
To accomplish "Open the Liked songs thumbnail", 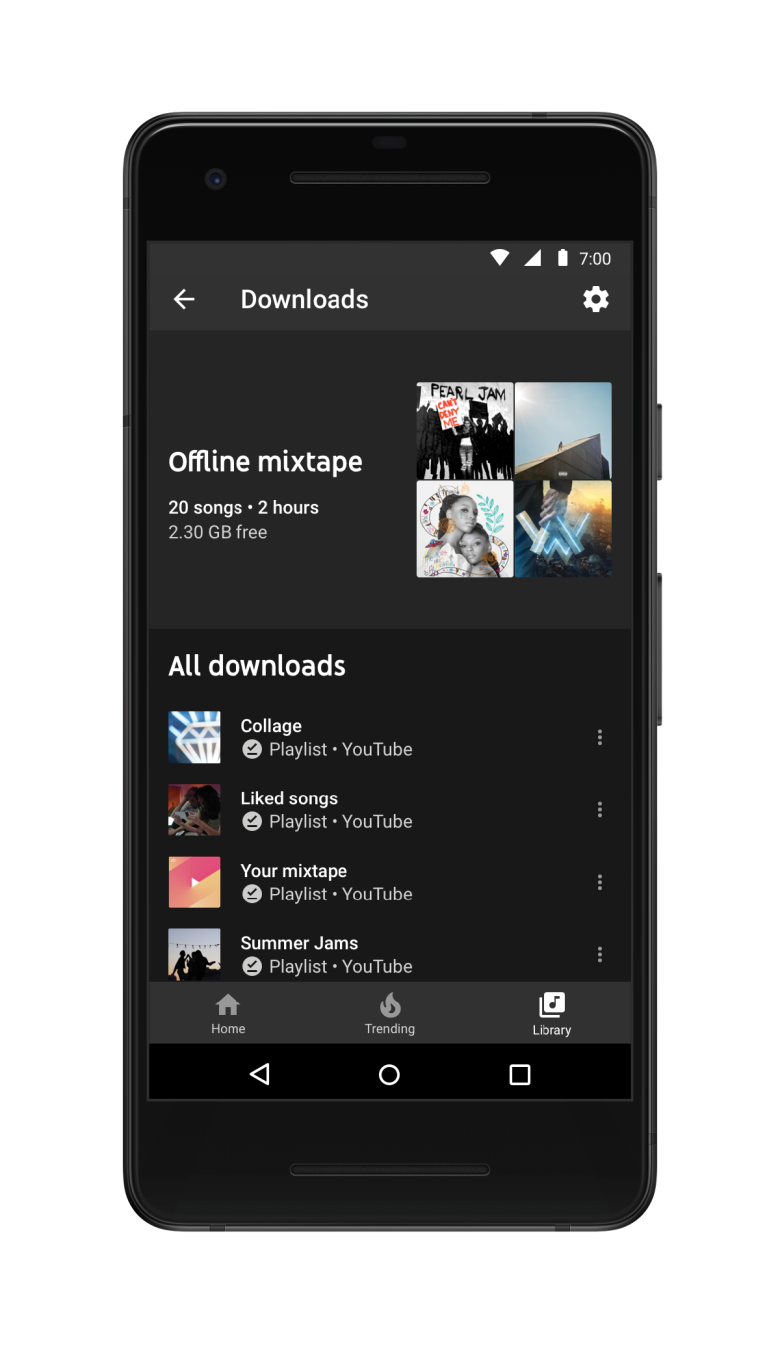I will [194, 809].
